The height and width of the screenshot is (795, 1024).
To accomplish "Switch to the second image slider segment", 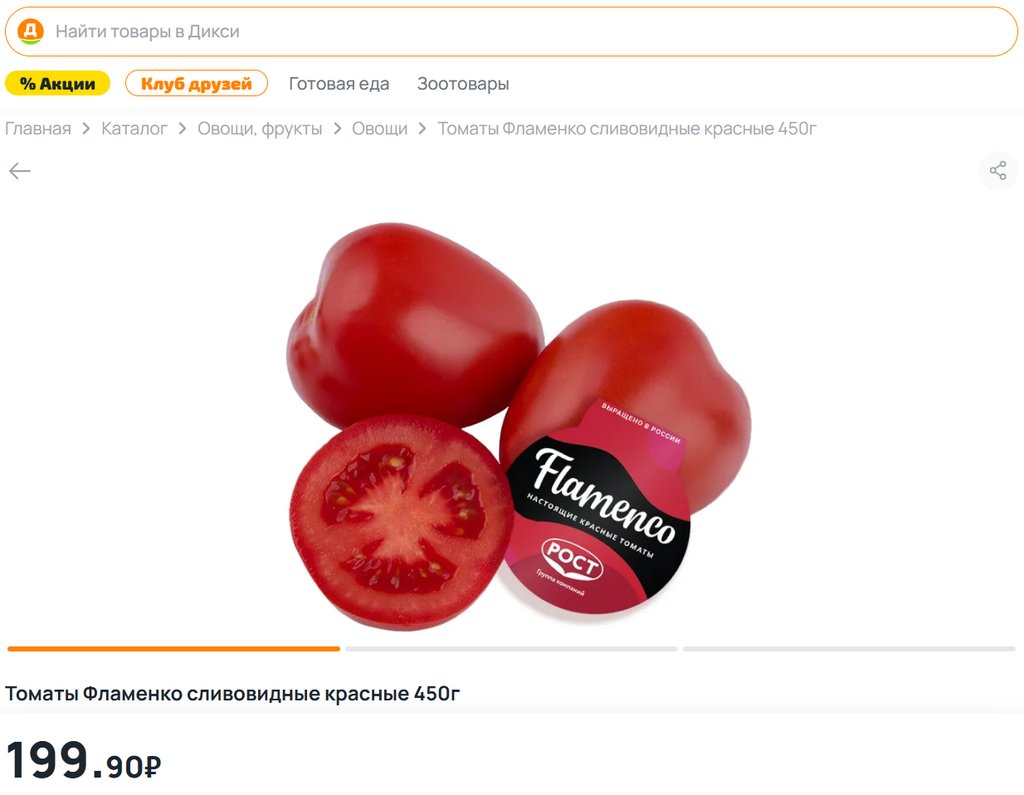I will tap(511, 649).
